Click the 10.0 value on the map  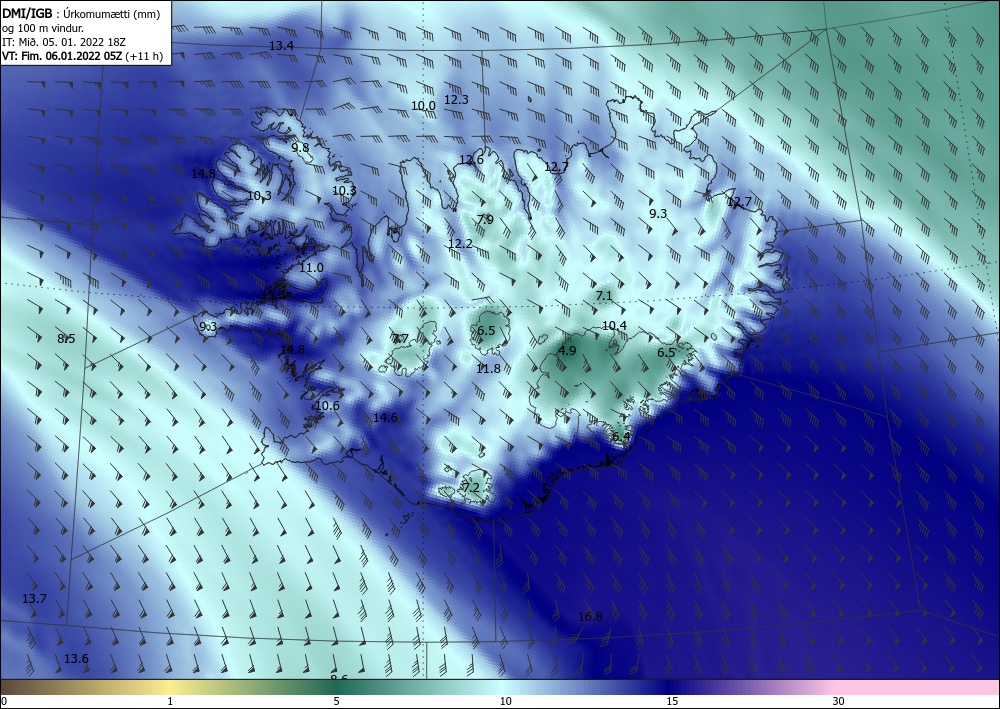point(423,106)
